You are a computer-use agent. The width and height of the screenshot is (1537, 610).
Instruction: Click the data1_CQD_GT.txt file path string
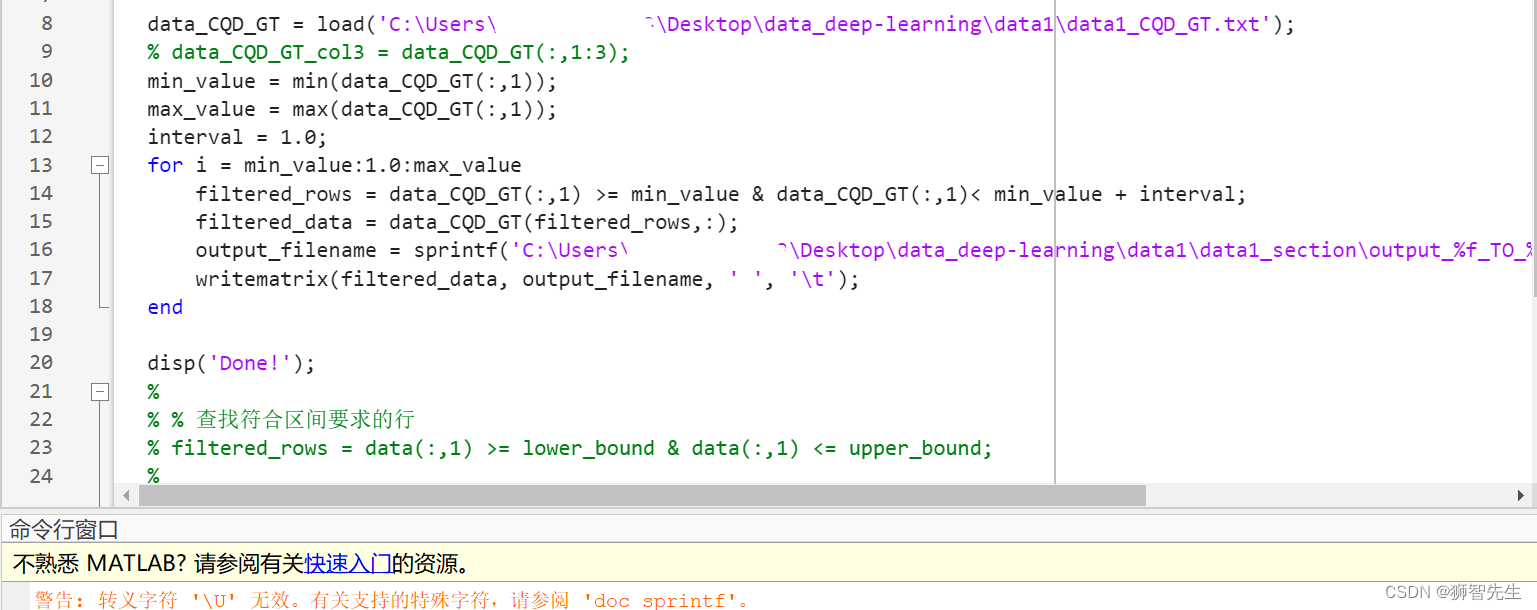coord(824,24)
